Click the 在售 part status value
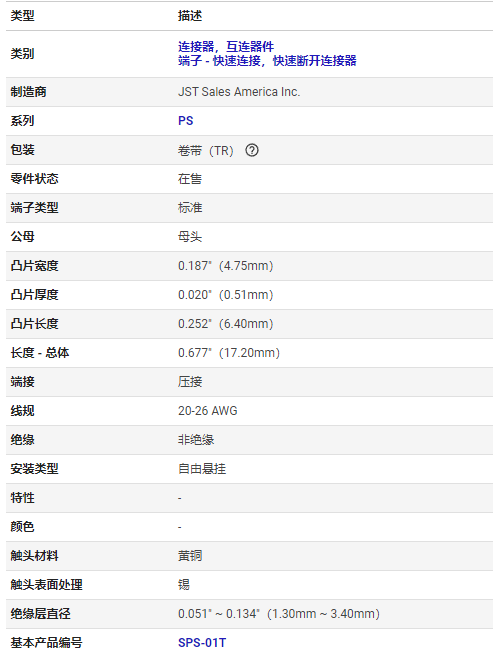This screenshot has width=493, height=656. click(190, 179)
